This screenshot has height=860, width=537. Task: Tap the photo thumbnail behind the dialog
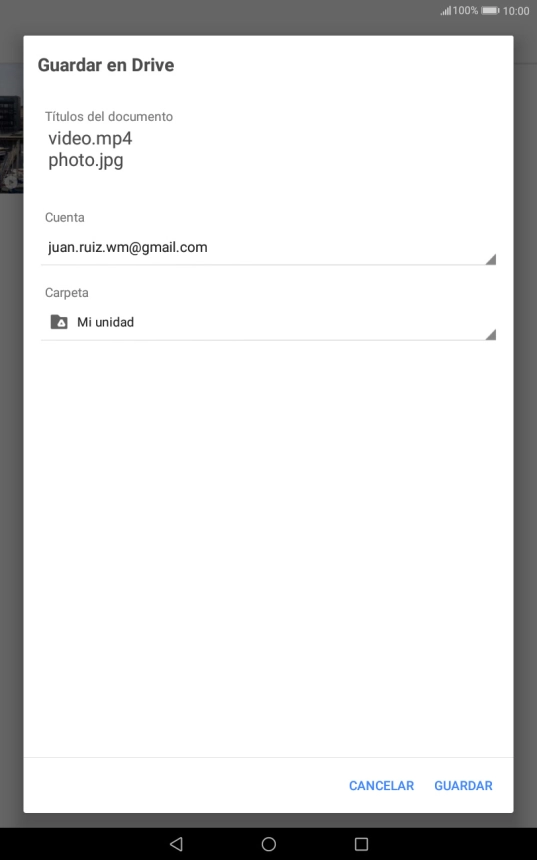[11, 144]
